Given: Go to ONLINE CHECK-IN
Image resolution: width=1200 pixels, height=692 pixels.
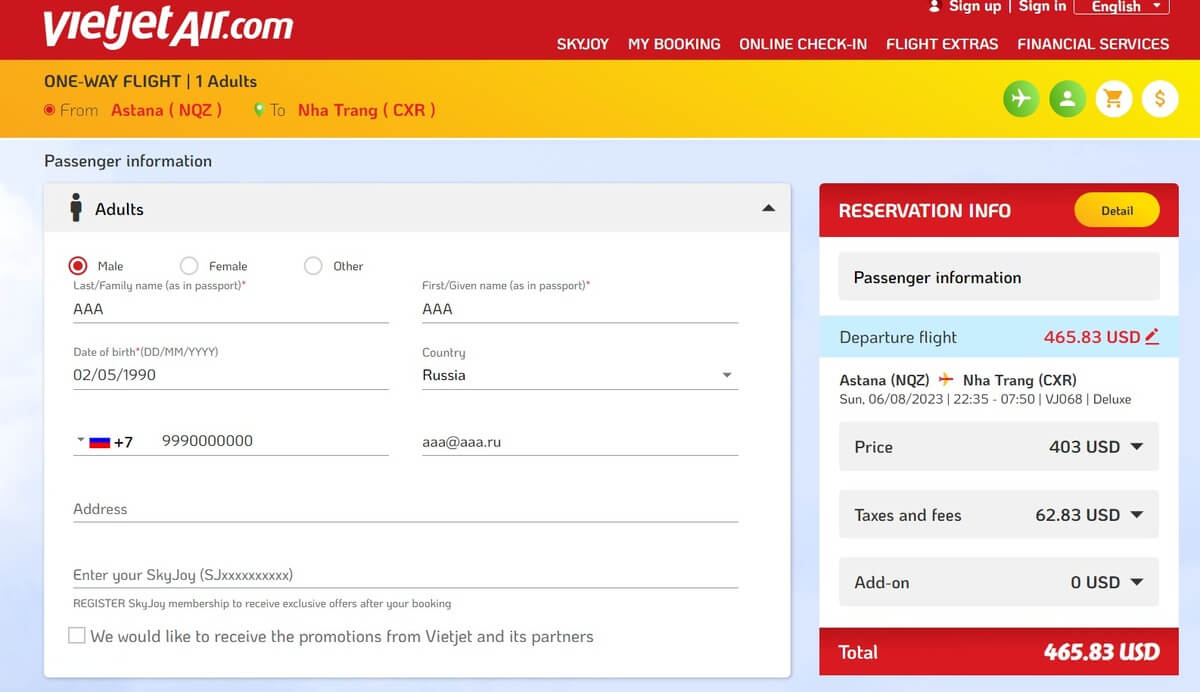Looking at the screenshot, I should [x=803, y=44].
